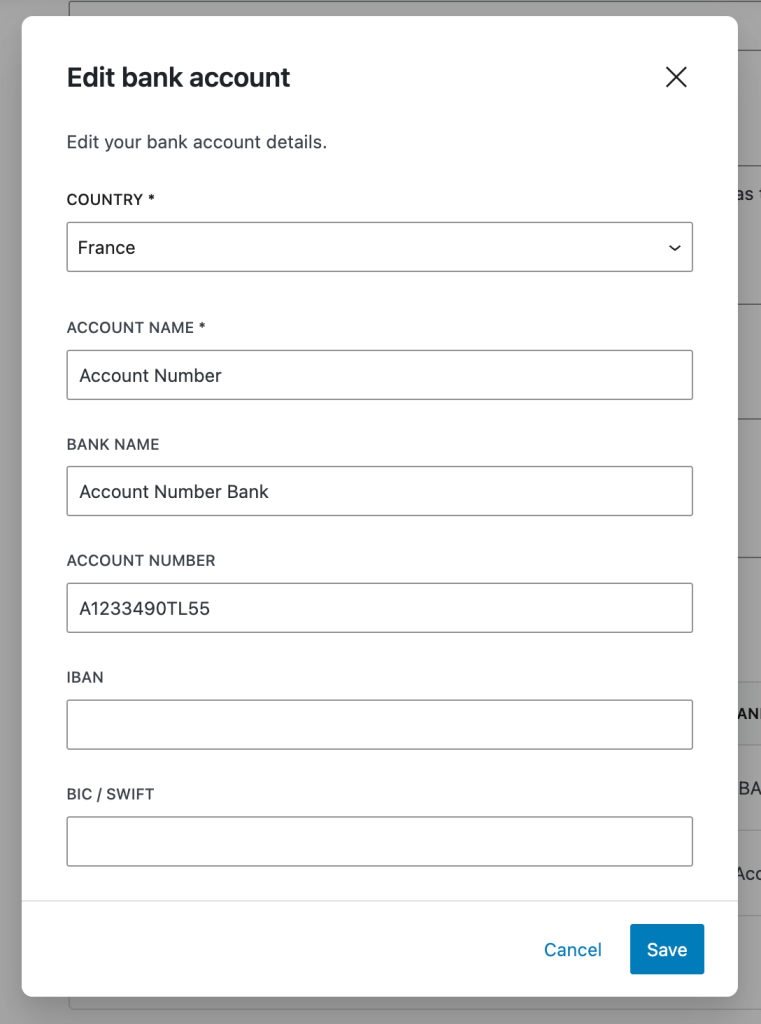Screen dimensions: 761x1024
Task: Close the Edit bank account dialog
Action: [x=676, y=77]
